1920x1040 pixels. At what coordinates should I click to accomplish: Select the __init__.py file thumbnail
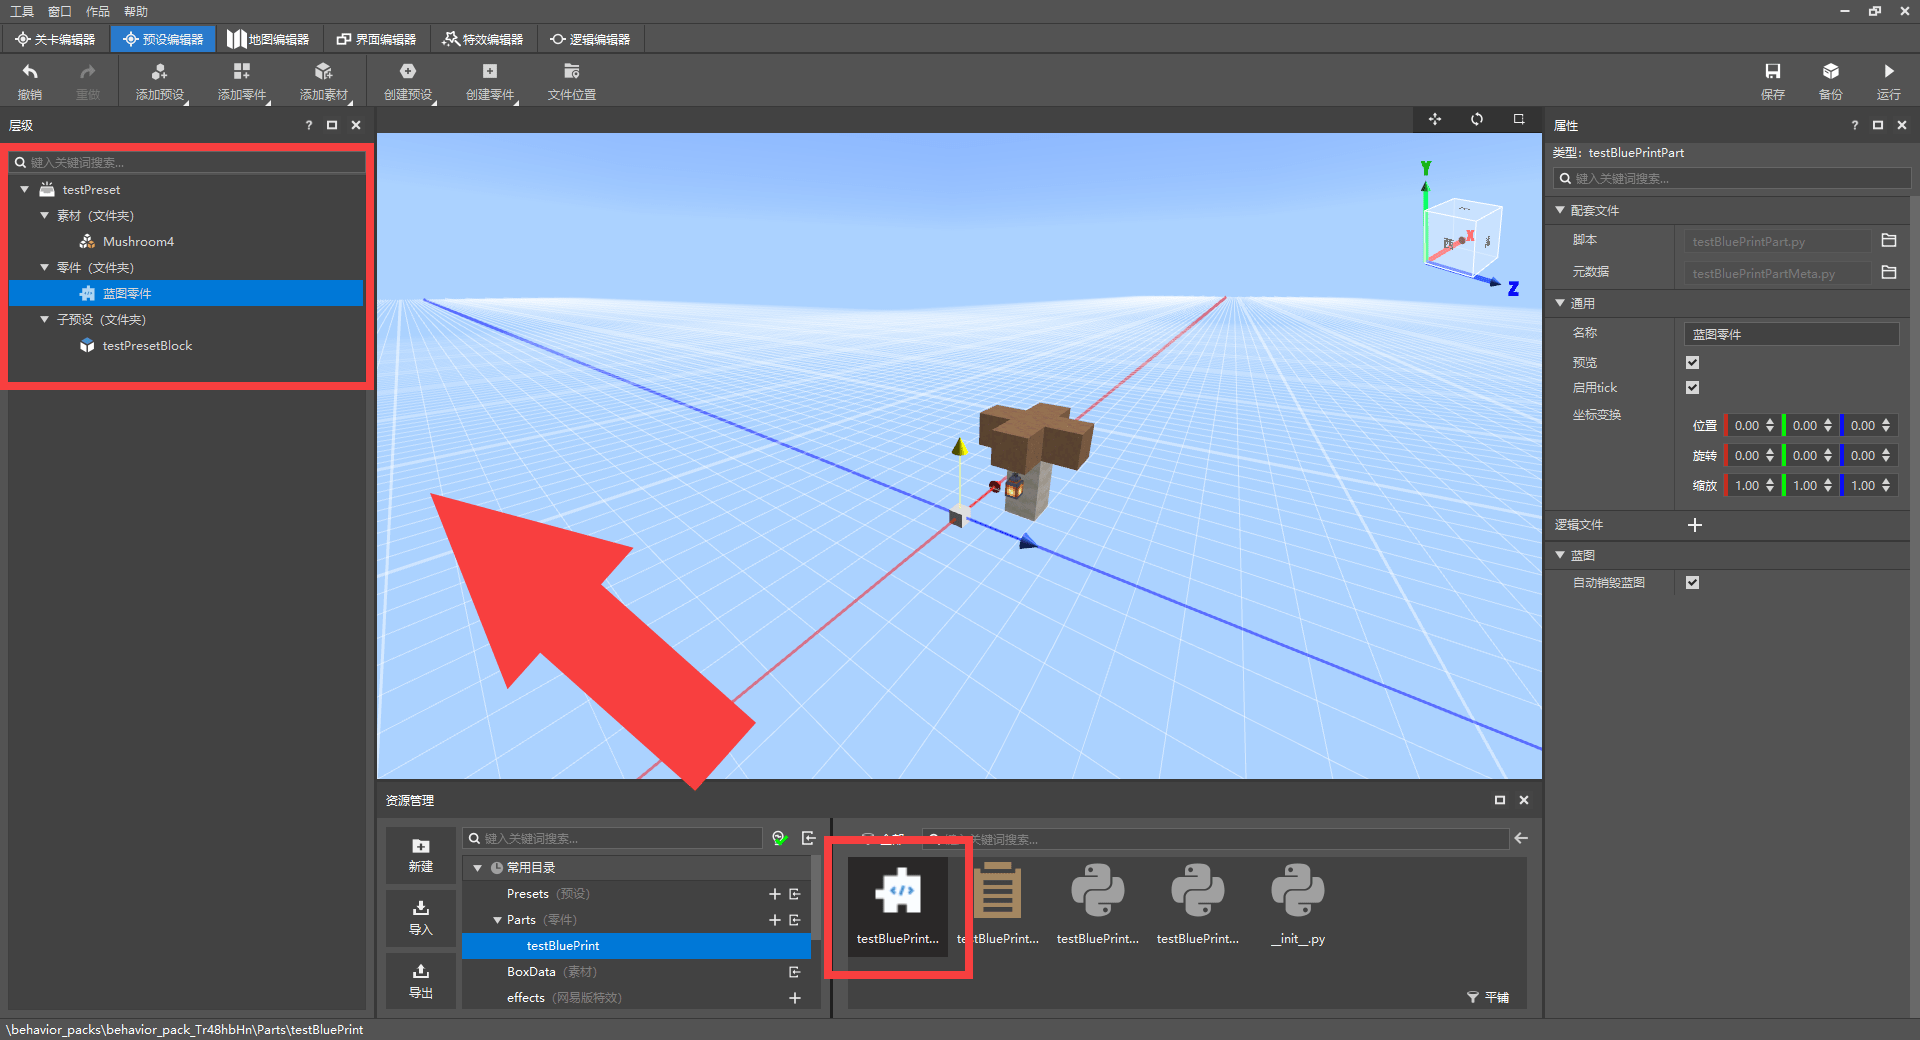pos(1298,905)
